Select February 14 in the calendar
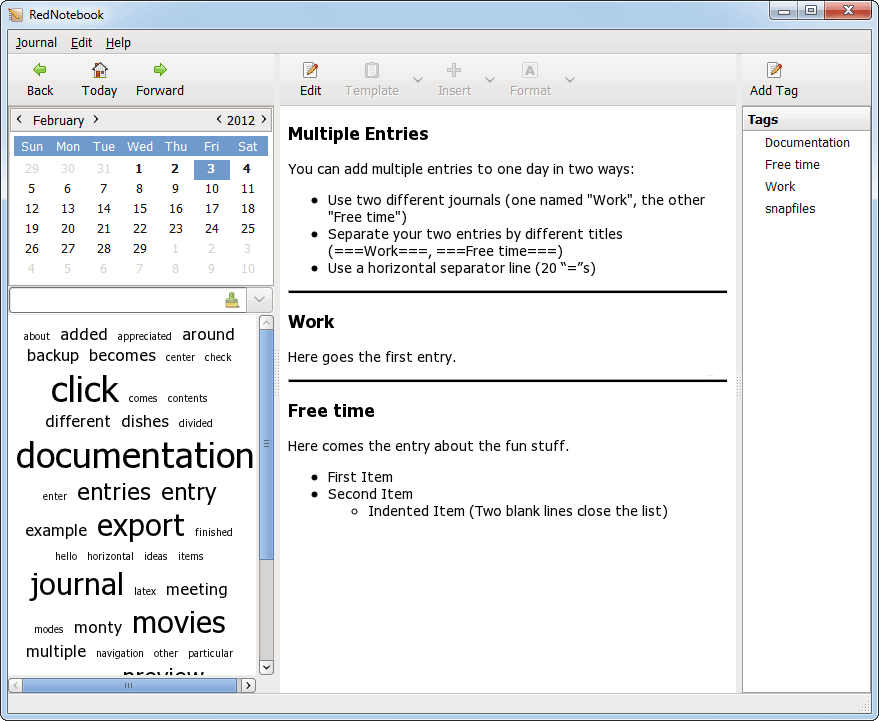Image resolution: width=879 pixels, height=721 pixels. click(x=104, y=209)
